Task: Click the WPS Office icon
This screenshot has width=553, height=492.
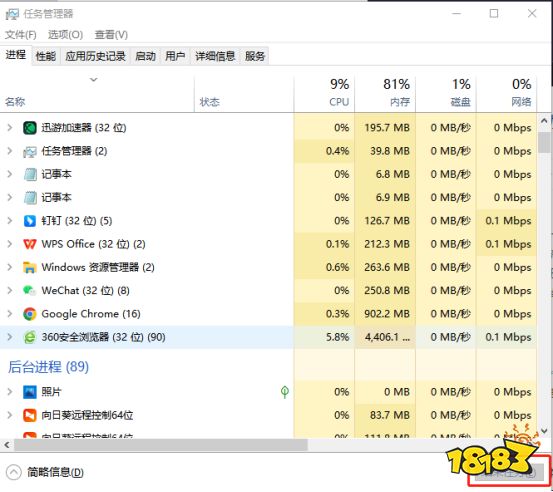Action: (x=30, y=244)
